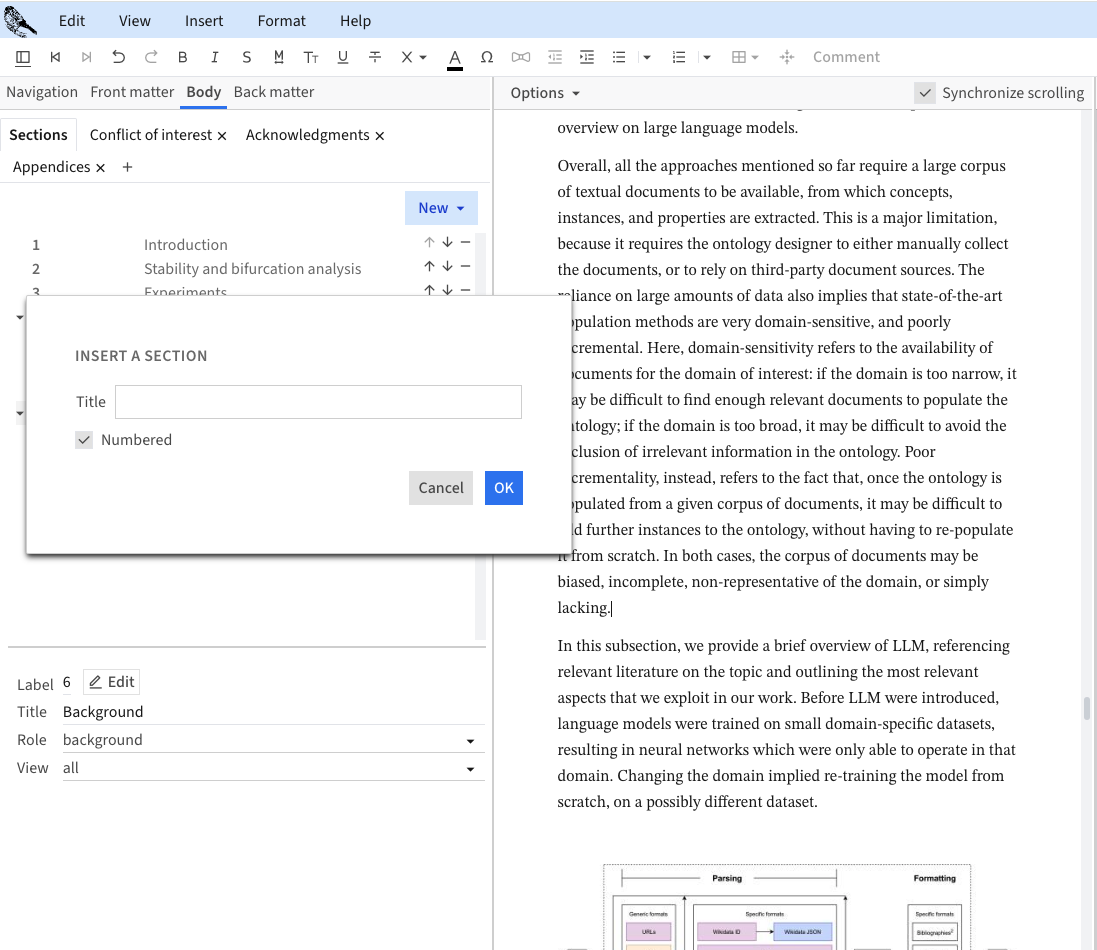The height and width of the screenshot is (950, 1097).
Task: Toggle the sidebar panel icon
Action: pos(23,57)
